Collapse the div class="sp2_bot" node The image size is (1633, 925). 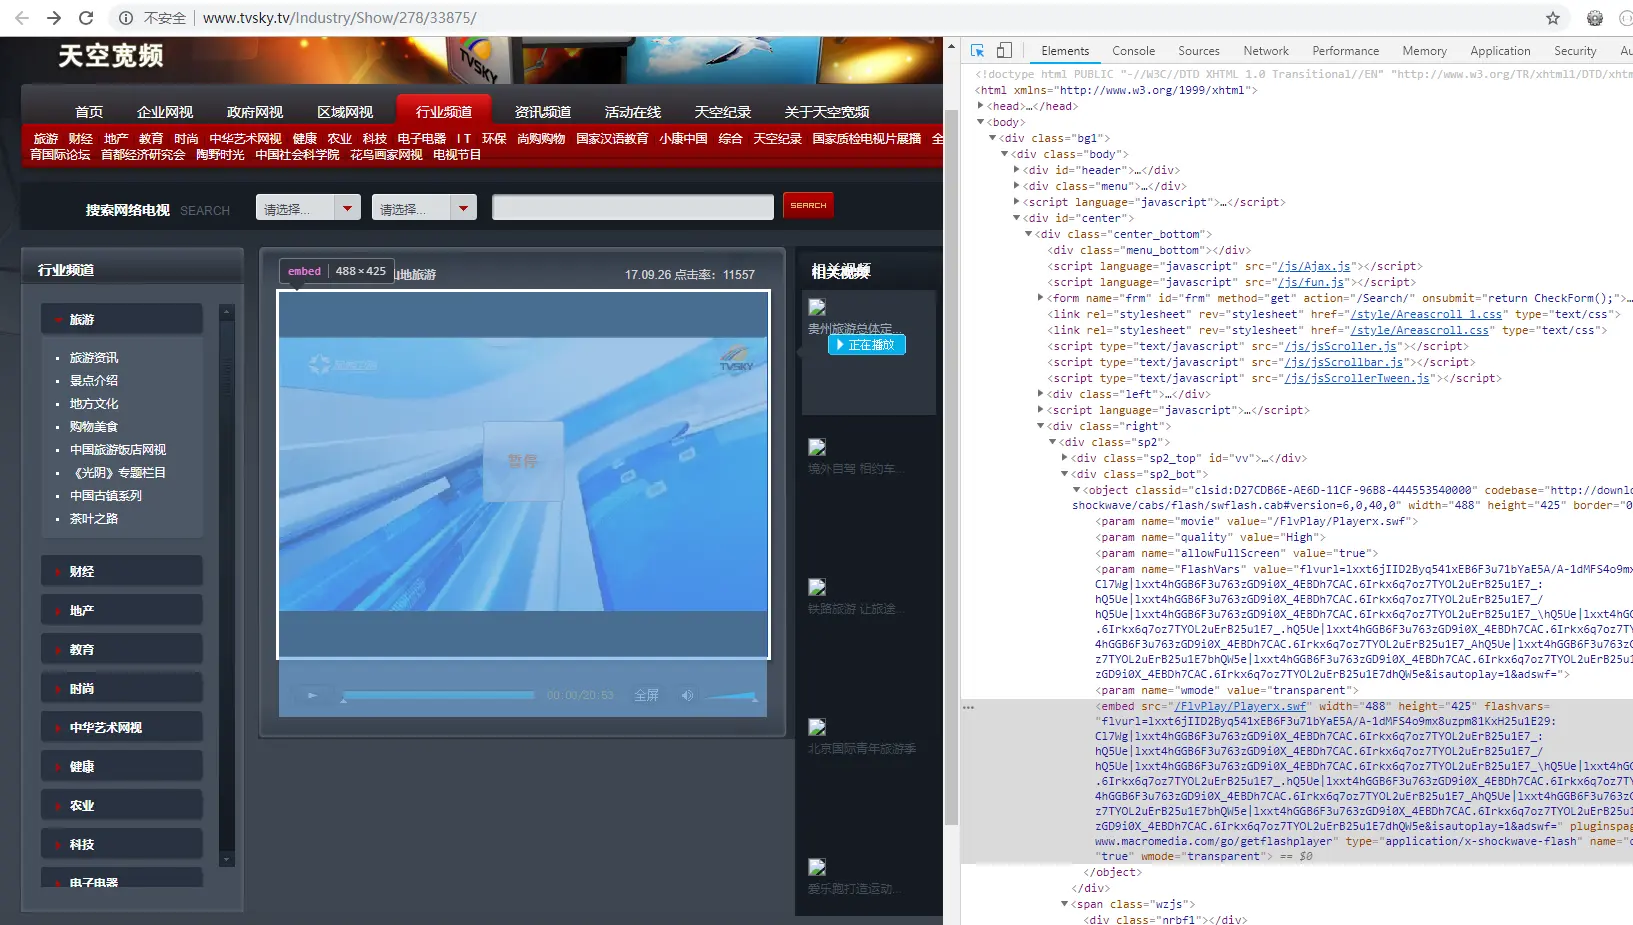1065,474
